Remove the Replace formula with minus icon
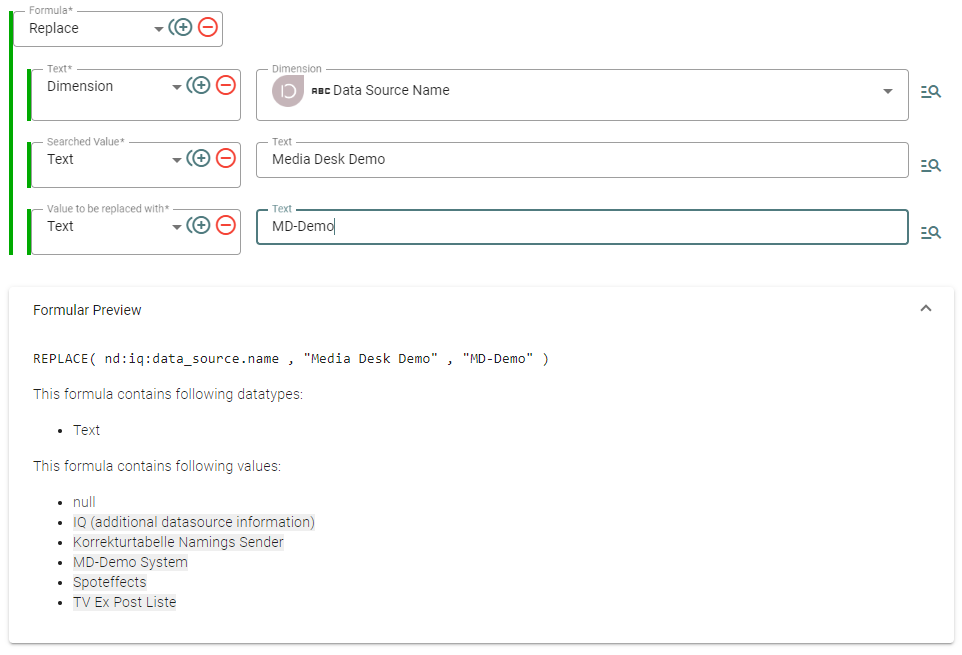The width and height of the screenshot is (962, 655). click(x=207, y=28)
